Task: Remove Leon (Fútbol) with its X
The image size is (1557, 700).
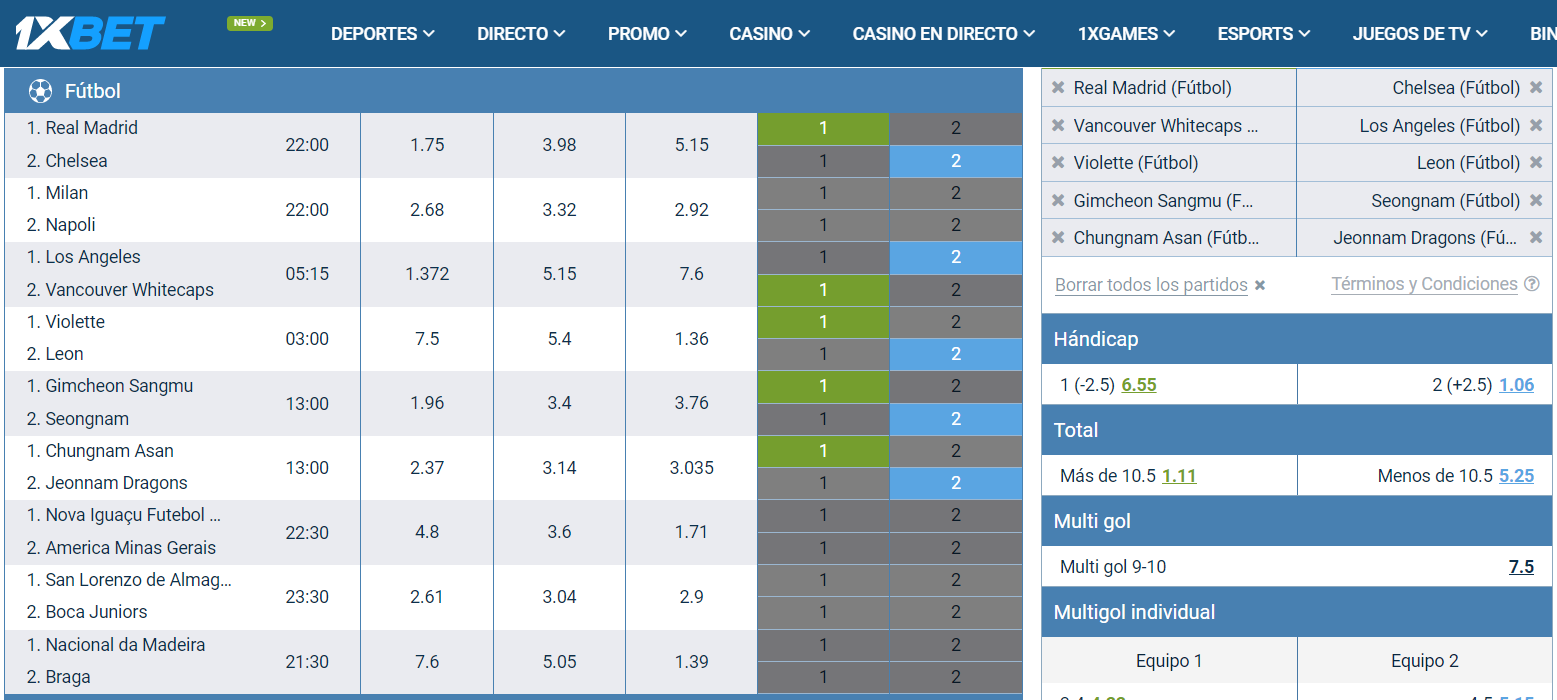Action: [x=1536, y=163]
